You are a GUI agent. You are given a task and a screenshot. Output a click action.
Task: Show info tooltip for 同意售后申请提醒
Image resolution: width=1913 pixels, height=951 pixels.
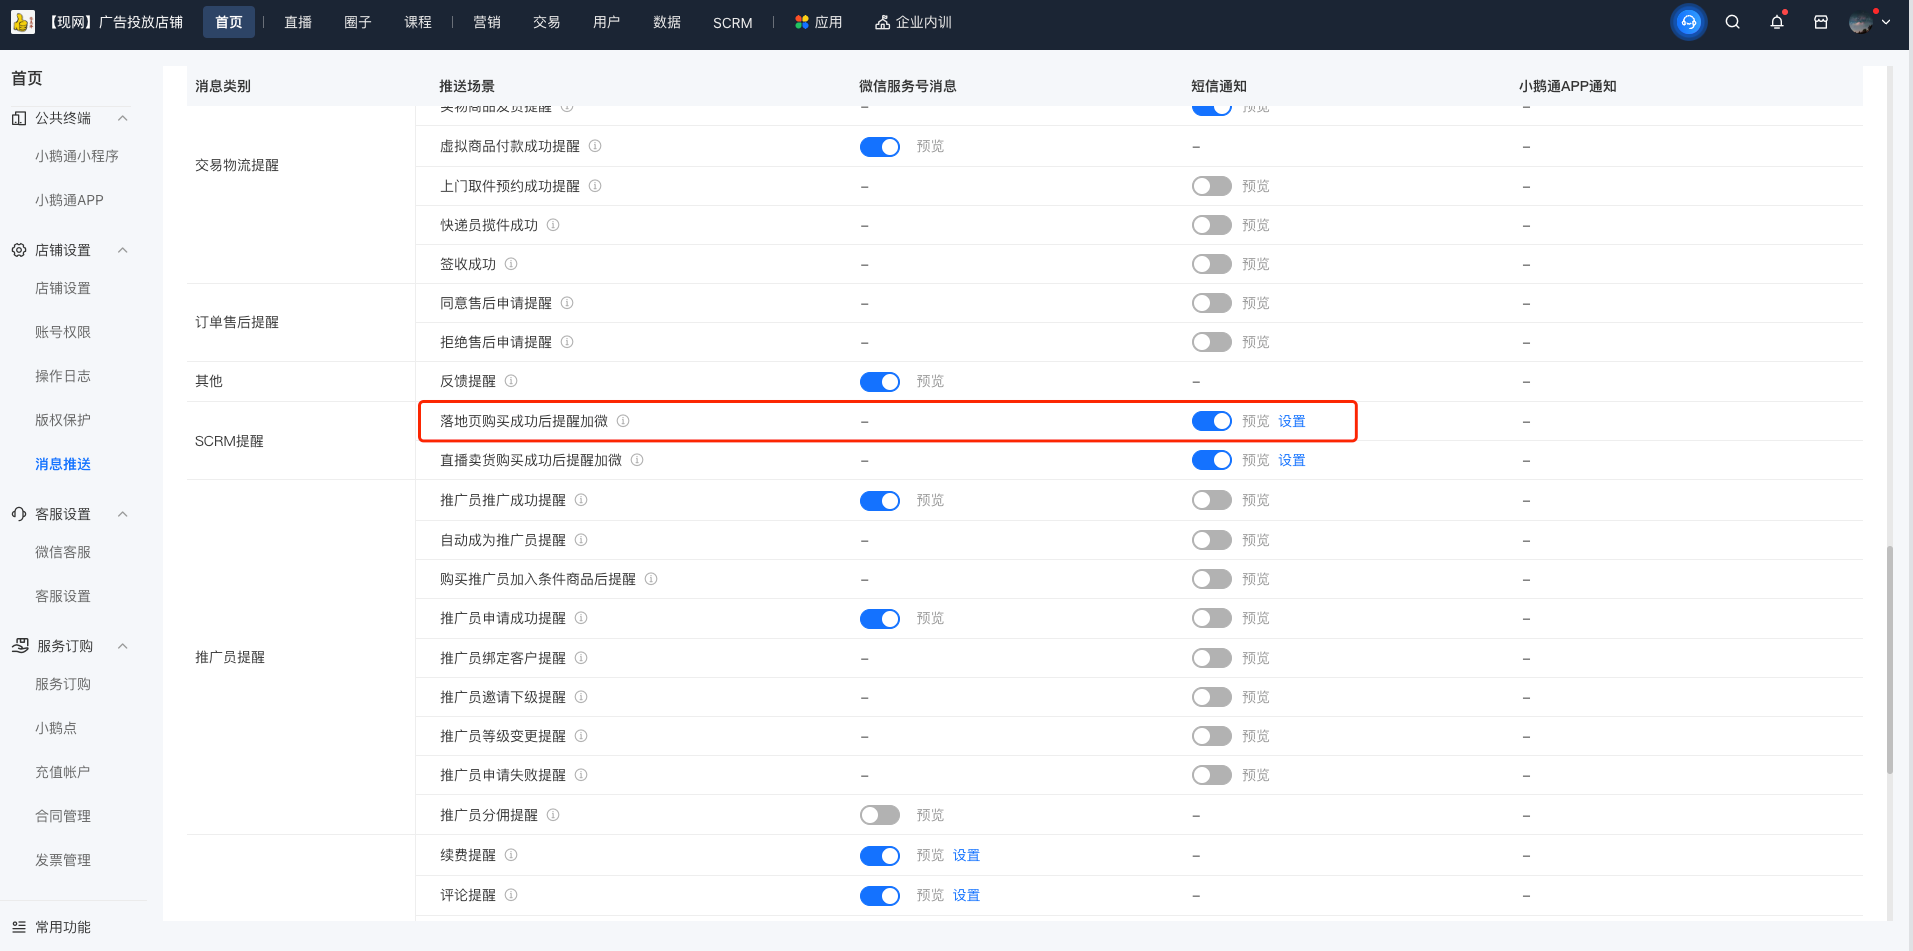coord(567,303)
